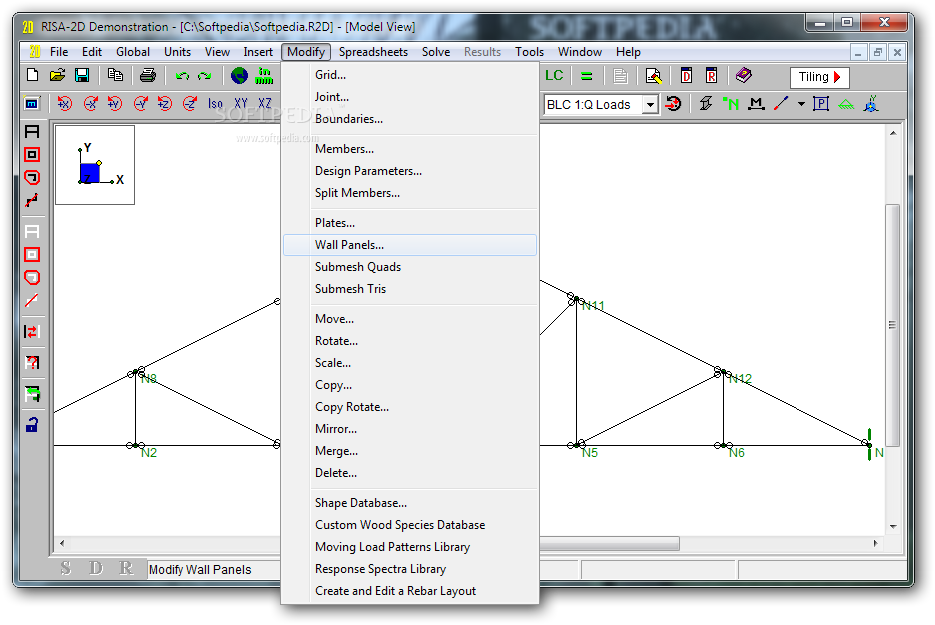Open global parameters via the globe icon
The image size is (935, 625).
[239, 76]
